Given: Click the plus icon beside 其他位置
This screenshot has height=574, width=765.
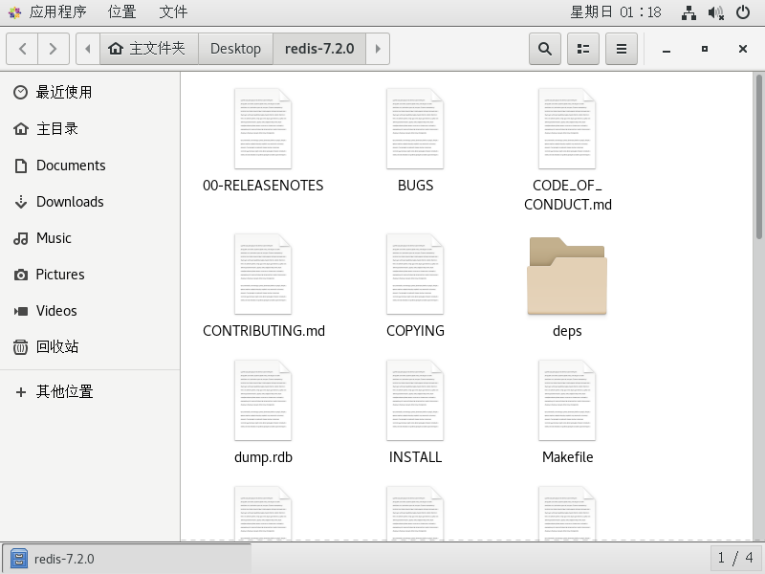Looking at the screenshot, I should [20, 392].
